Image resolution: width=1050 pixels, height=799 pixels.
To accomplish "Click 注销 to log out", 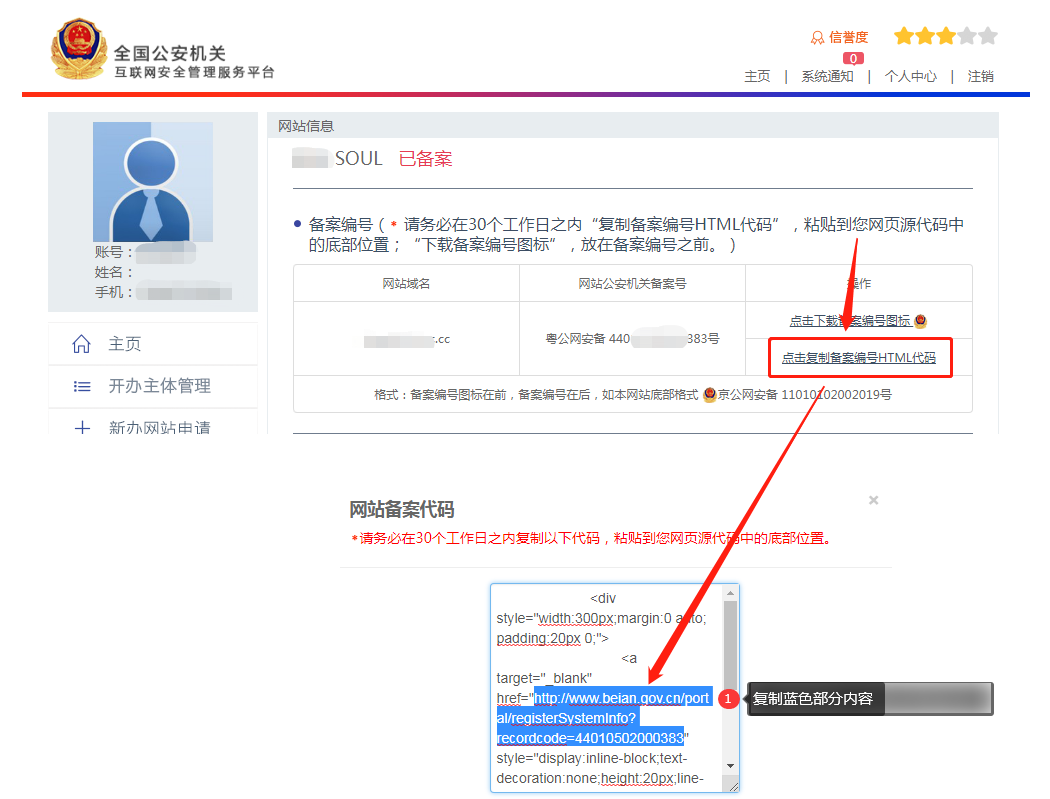I will 980,76.
